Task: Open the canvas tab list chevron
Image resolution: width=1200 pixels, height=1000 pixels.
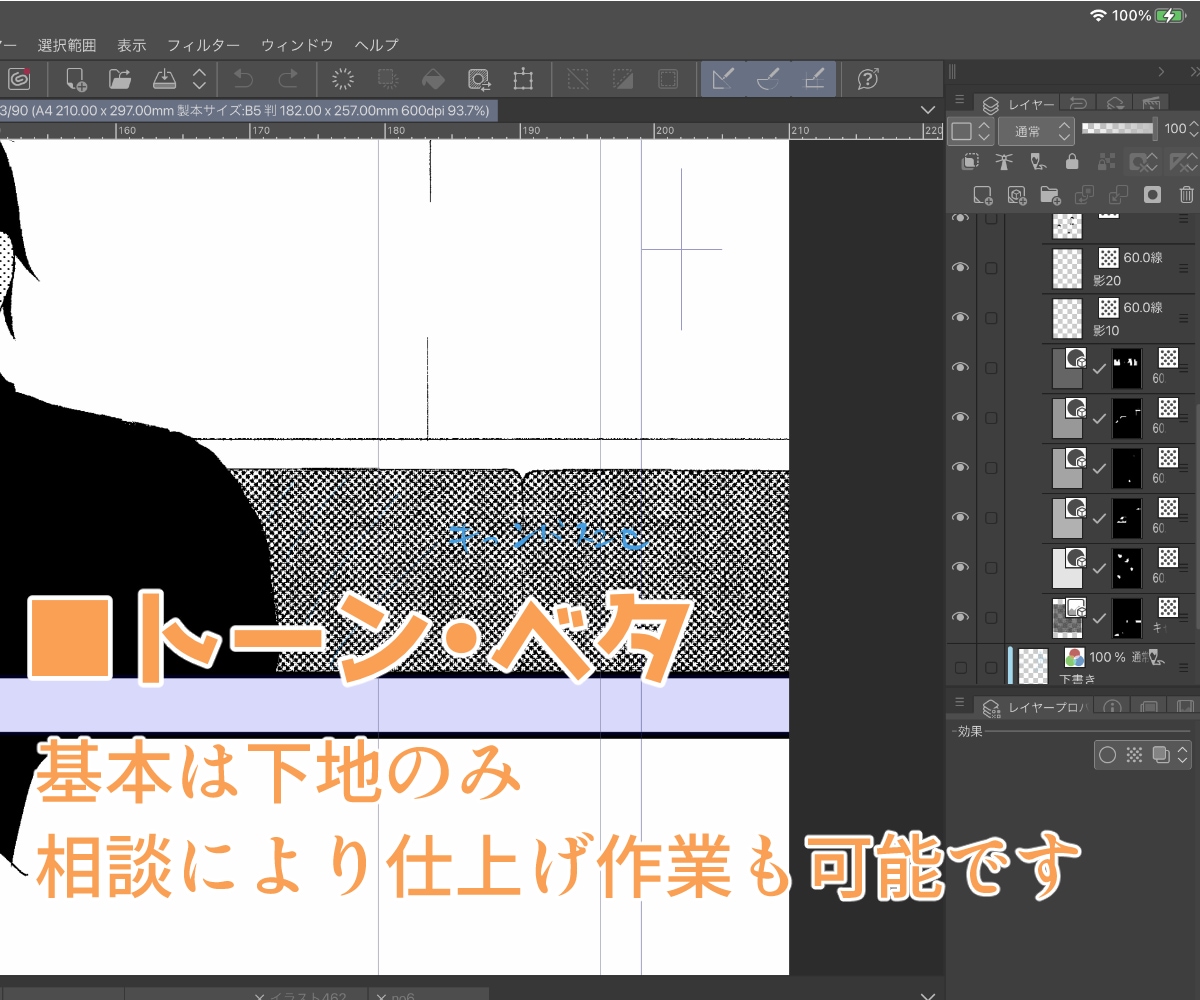Action: click(x=926, y=110)
